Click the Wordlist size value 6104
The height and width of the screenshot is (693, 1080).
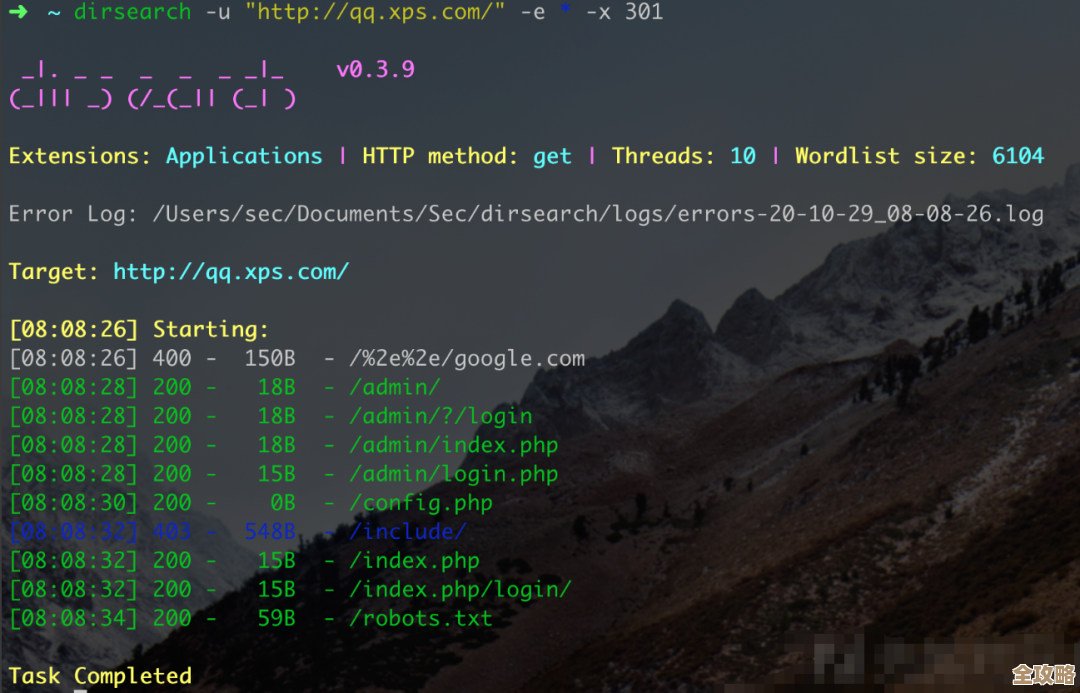[x=1017, y=156]
